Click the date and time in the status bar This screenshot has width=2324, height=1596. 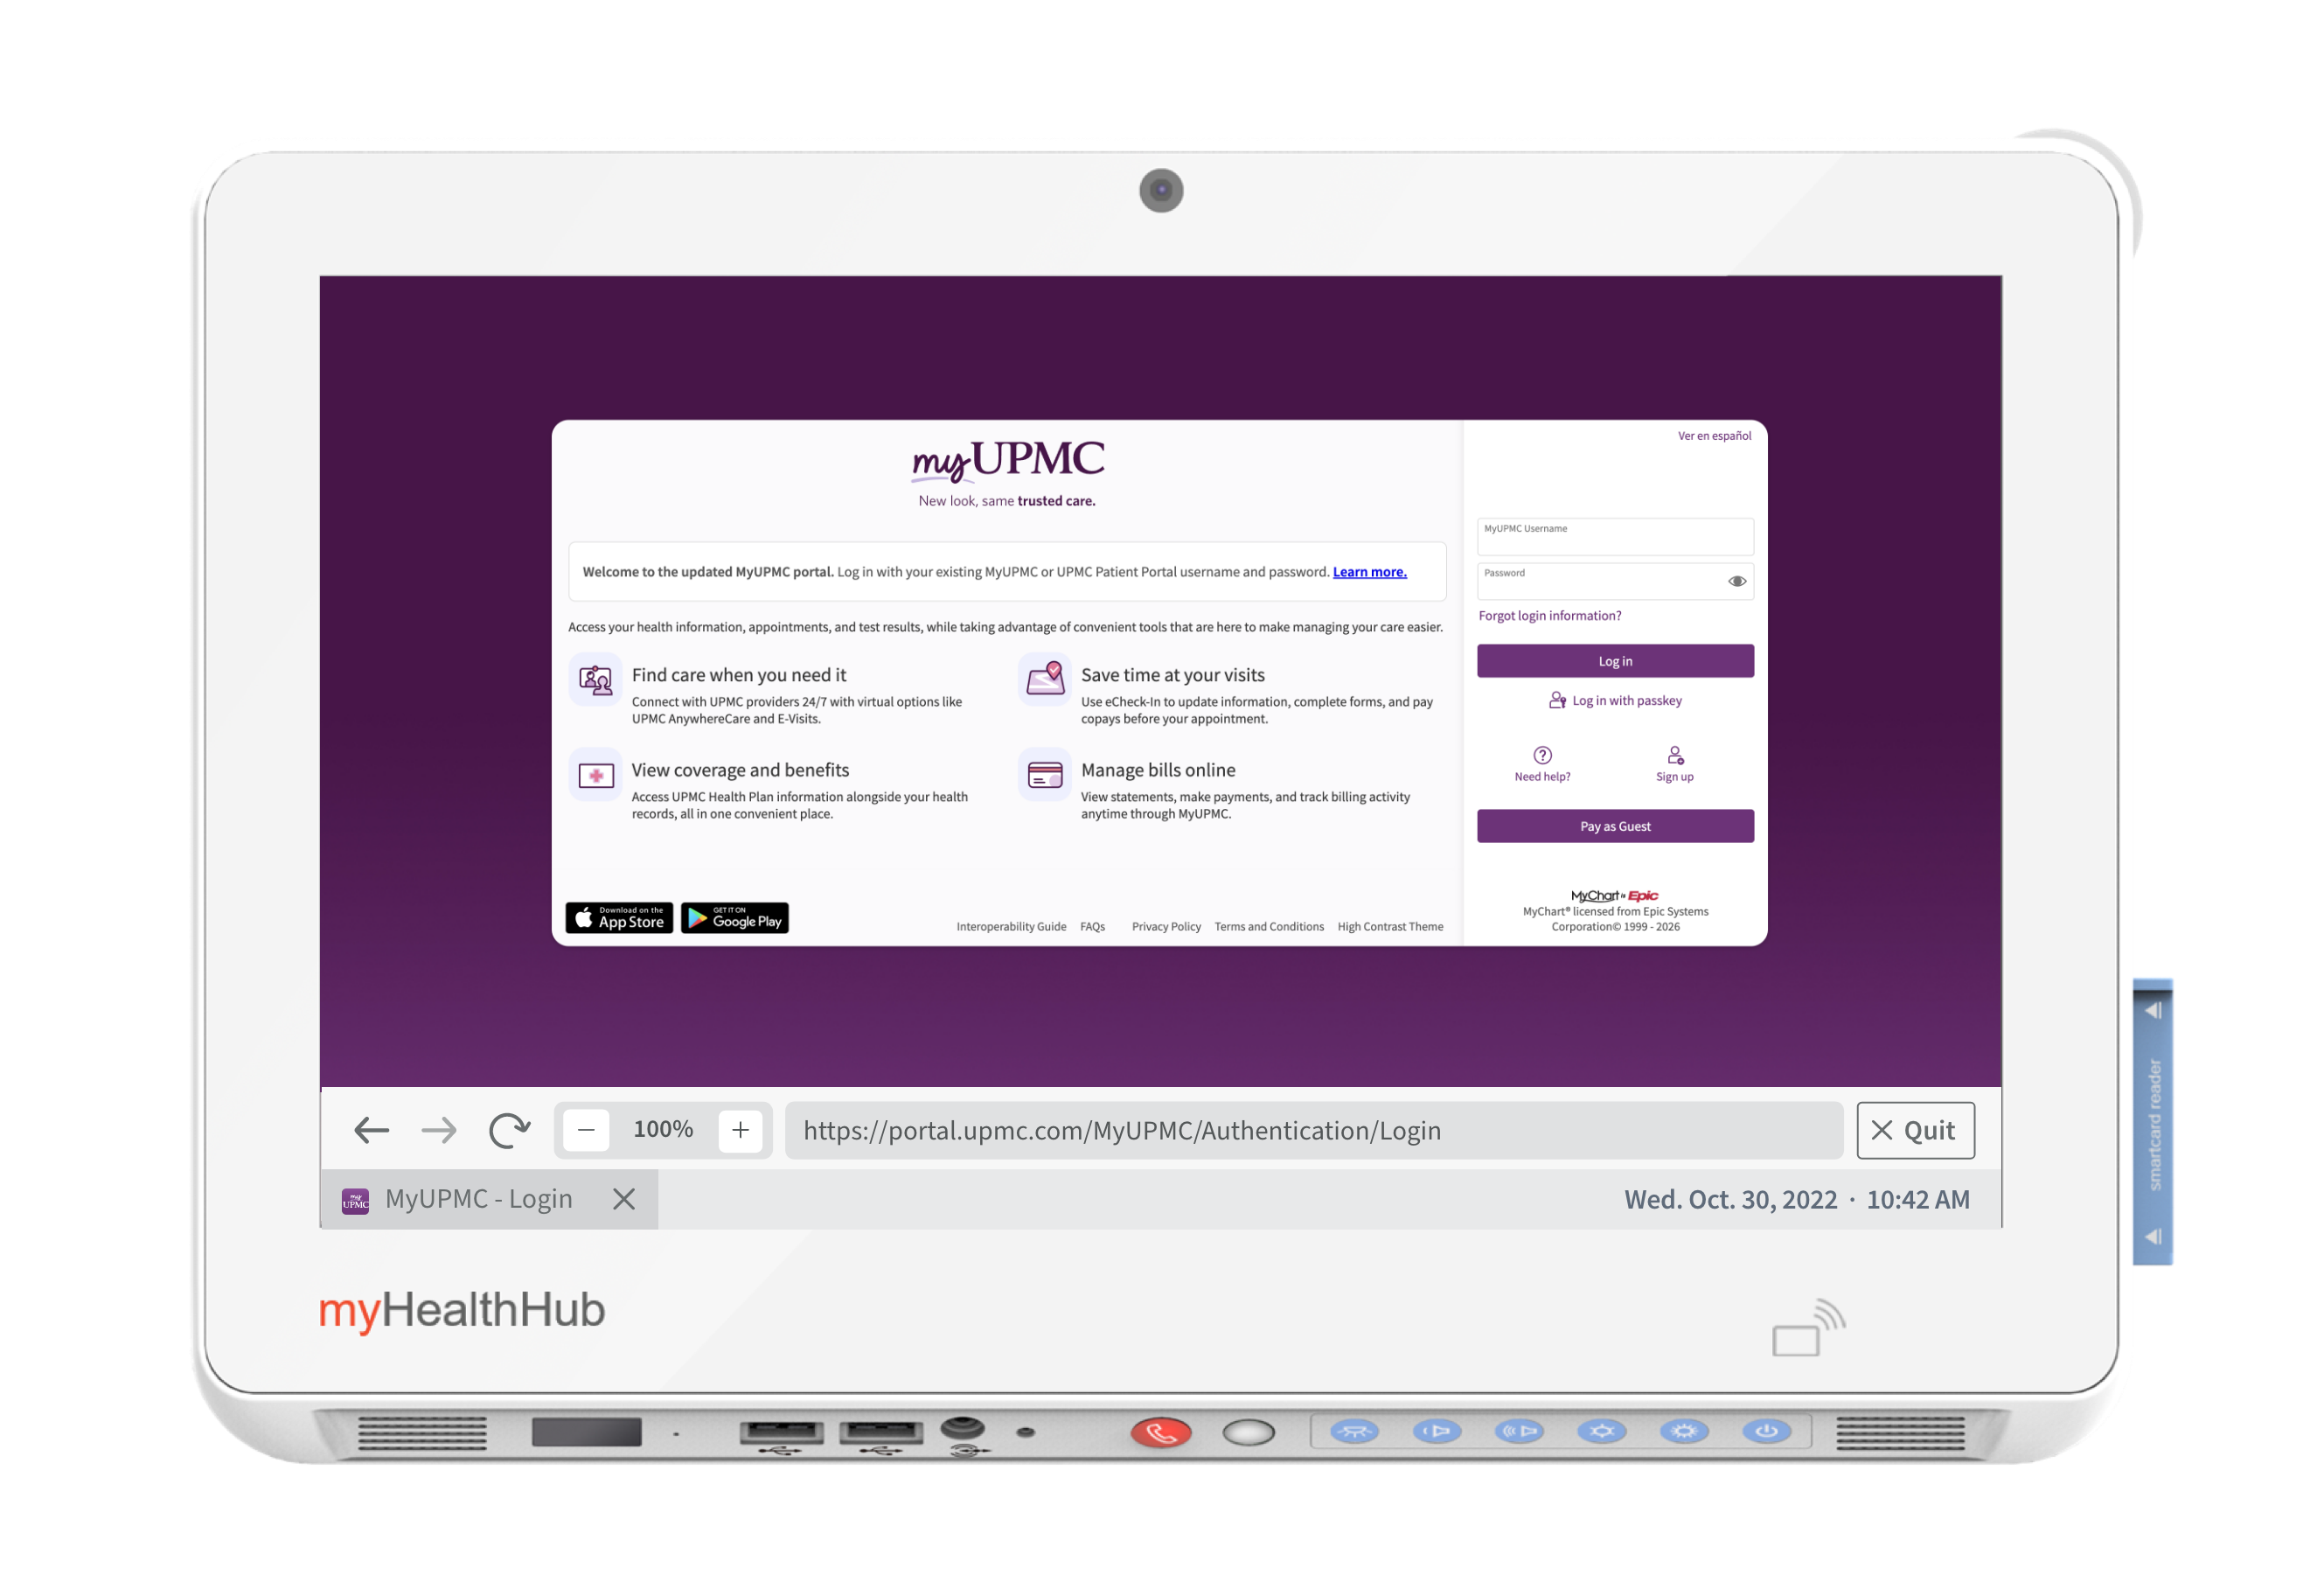tap(1796, 1198)
